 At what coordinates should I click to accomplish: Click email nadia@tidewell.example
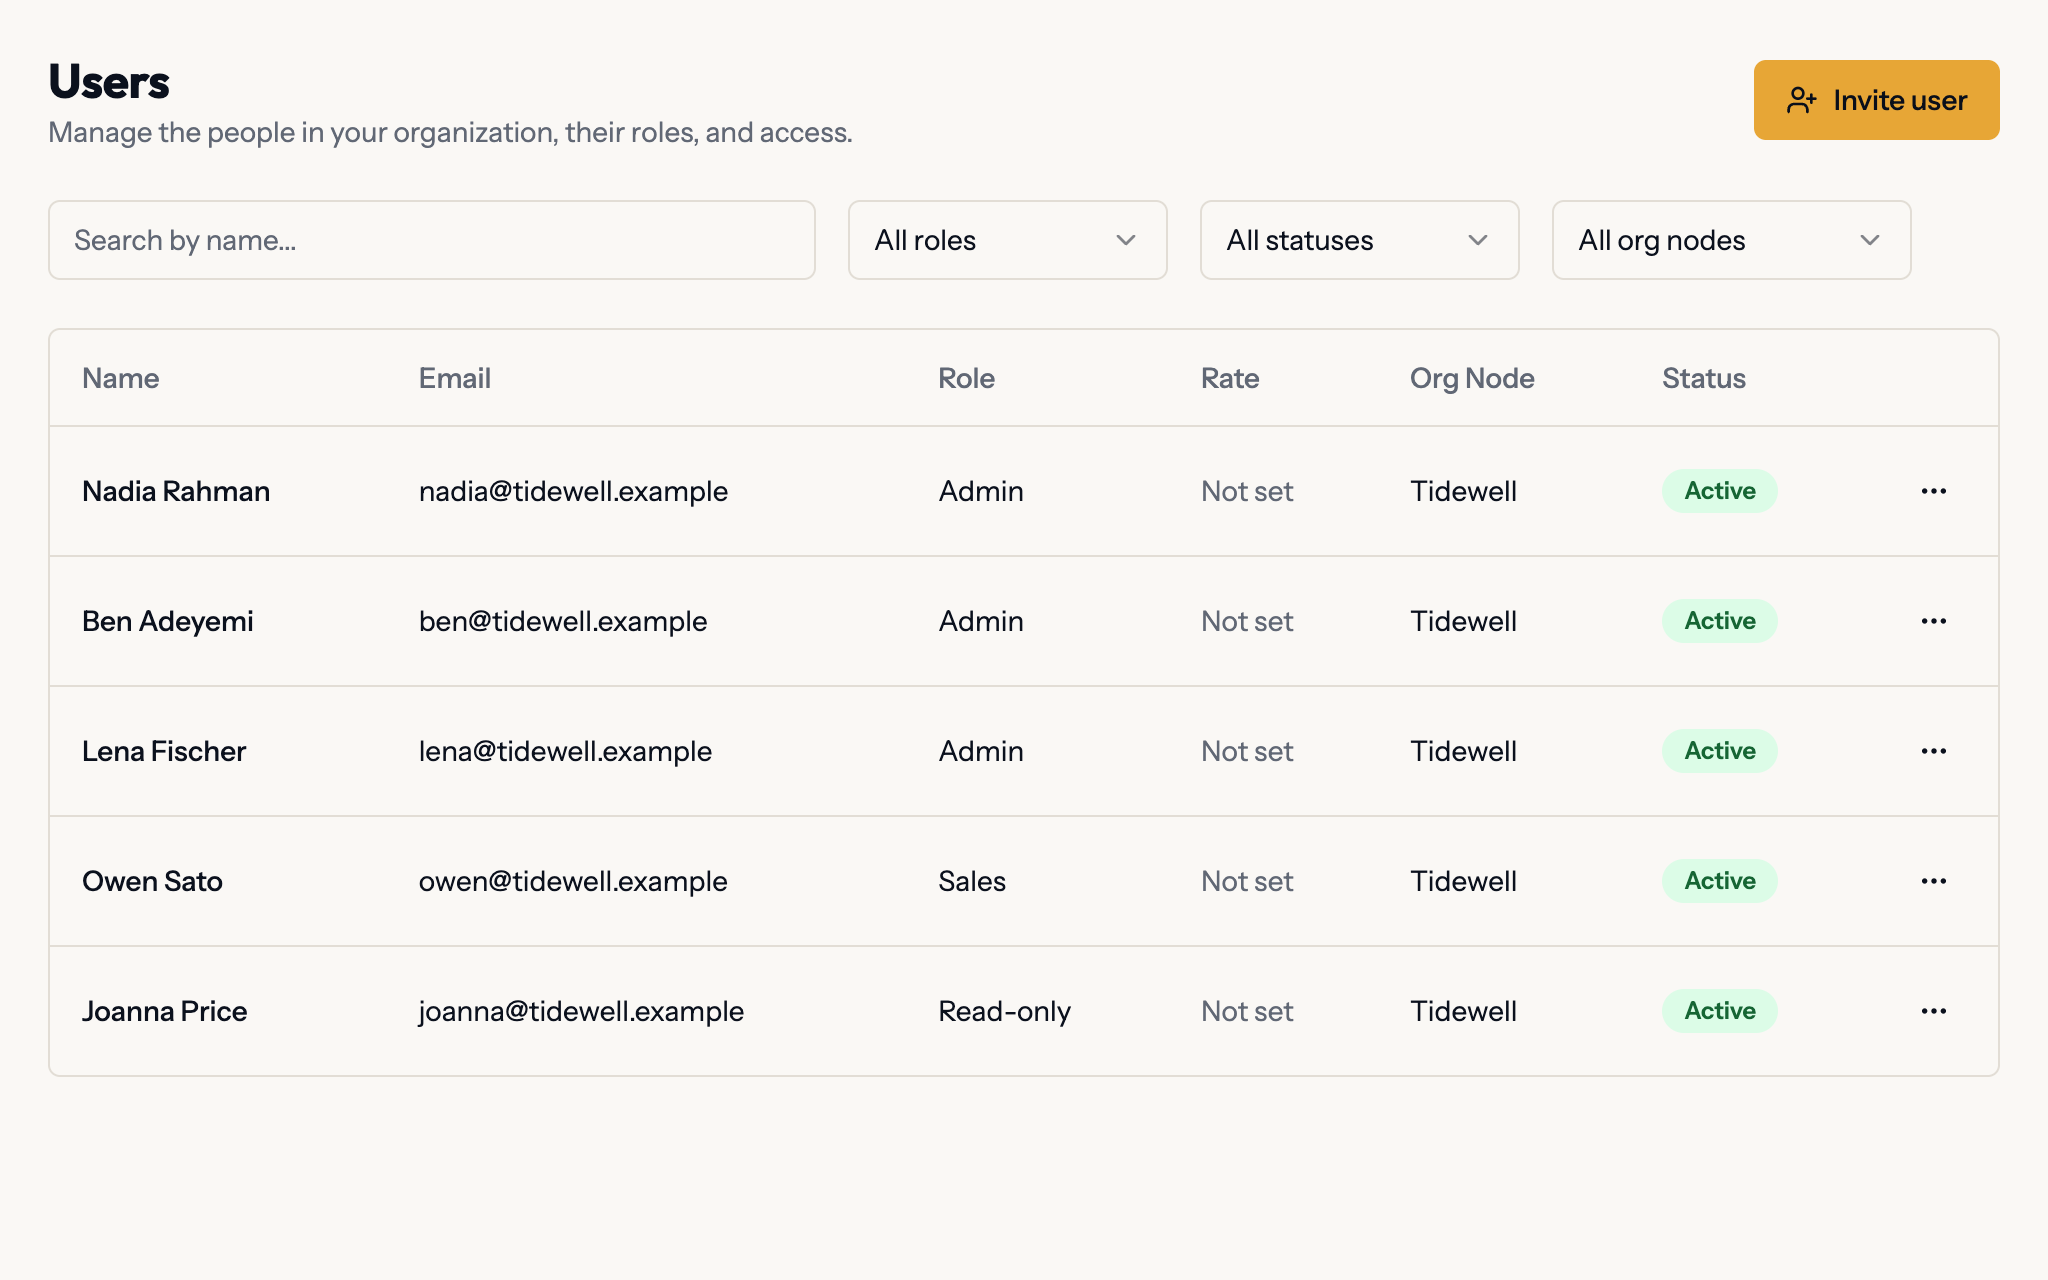click(x=573, y=491)
